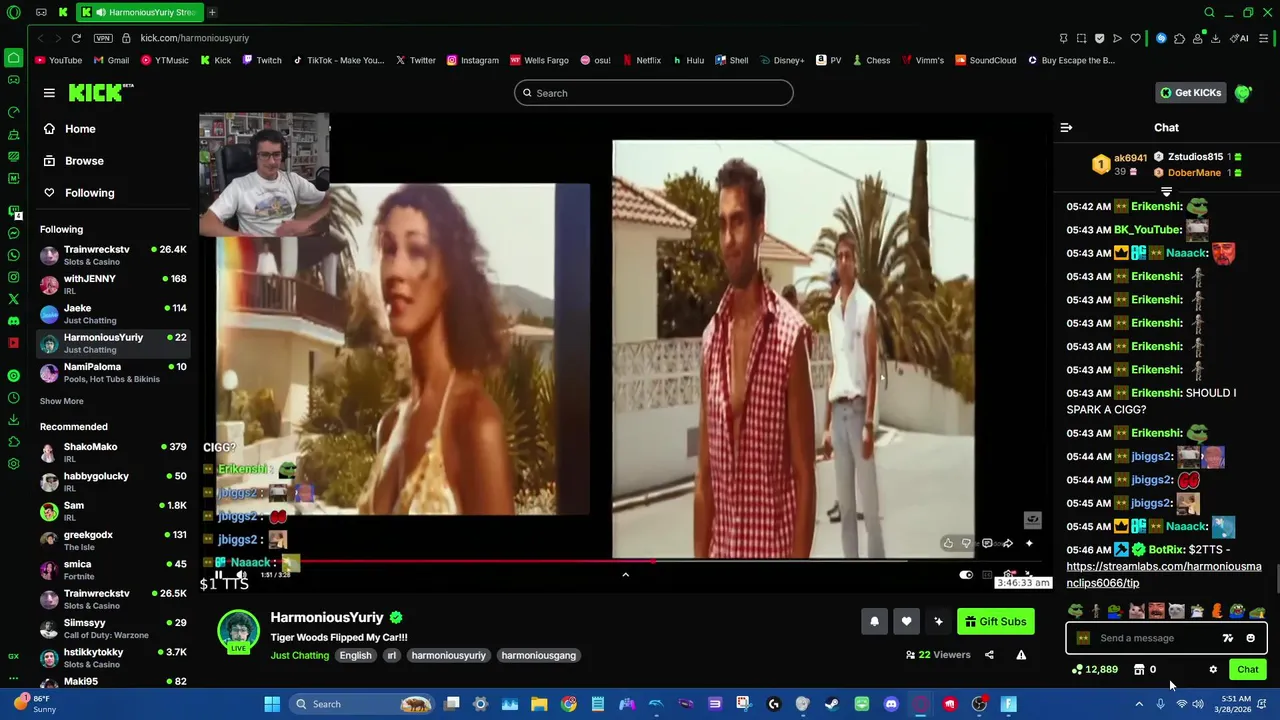Click the harmoniousgang tag
The image size is (1280, 720).
538,655
